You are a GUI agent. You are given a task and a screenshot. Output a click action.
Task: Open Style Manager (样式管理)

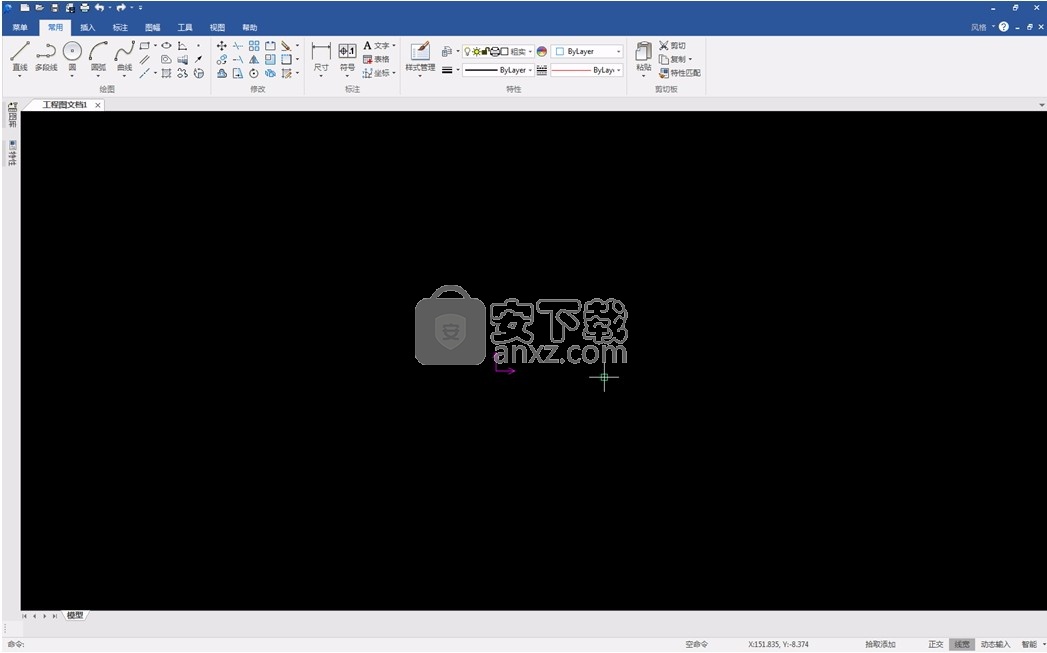coord(420,57)
